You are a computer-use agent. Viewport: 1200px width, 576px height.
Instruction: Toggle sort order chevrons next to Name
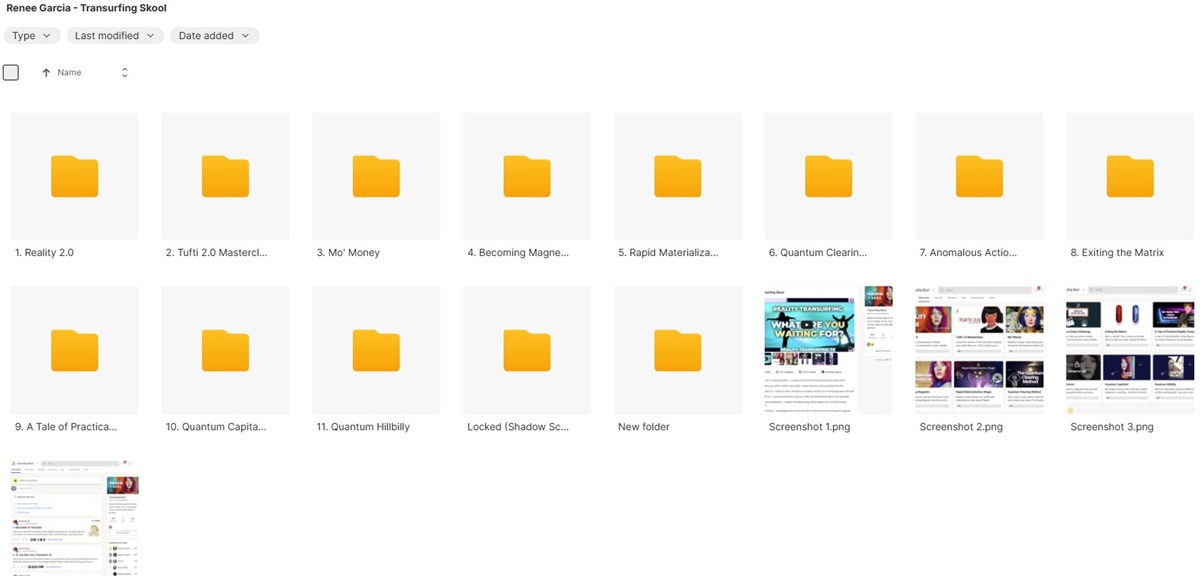(x=124, y=73)
